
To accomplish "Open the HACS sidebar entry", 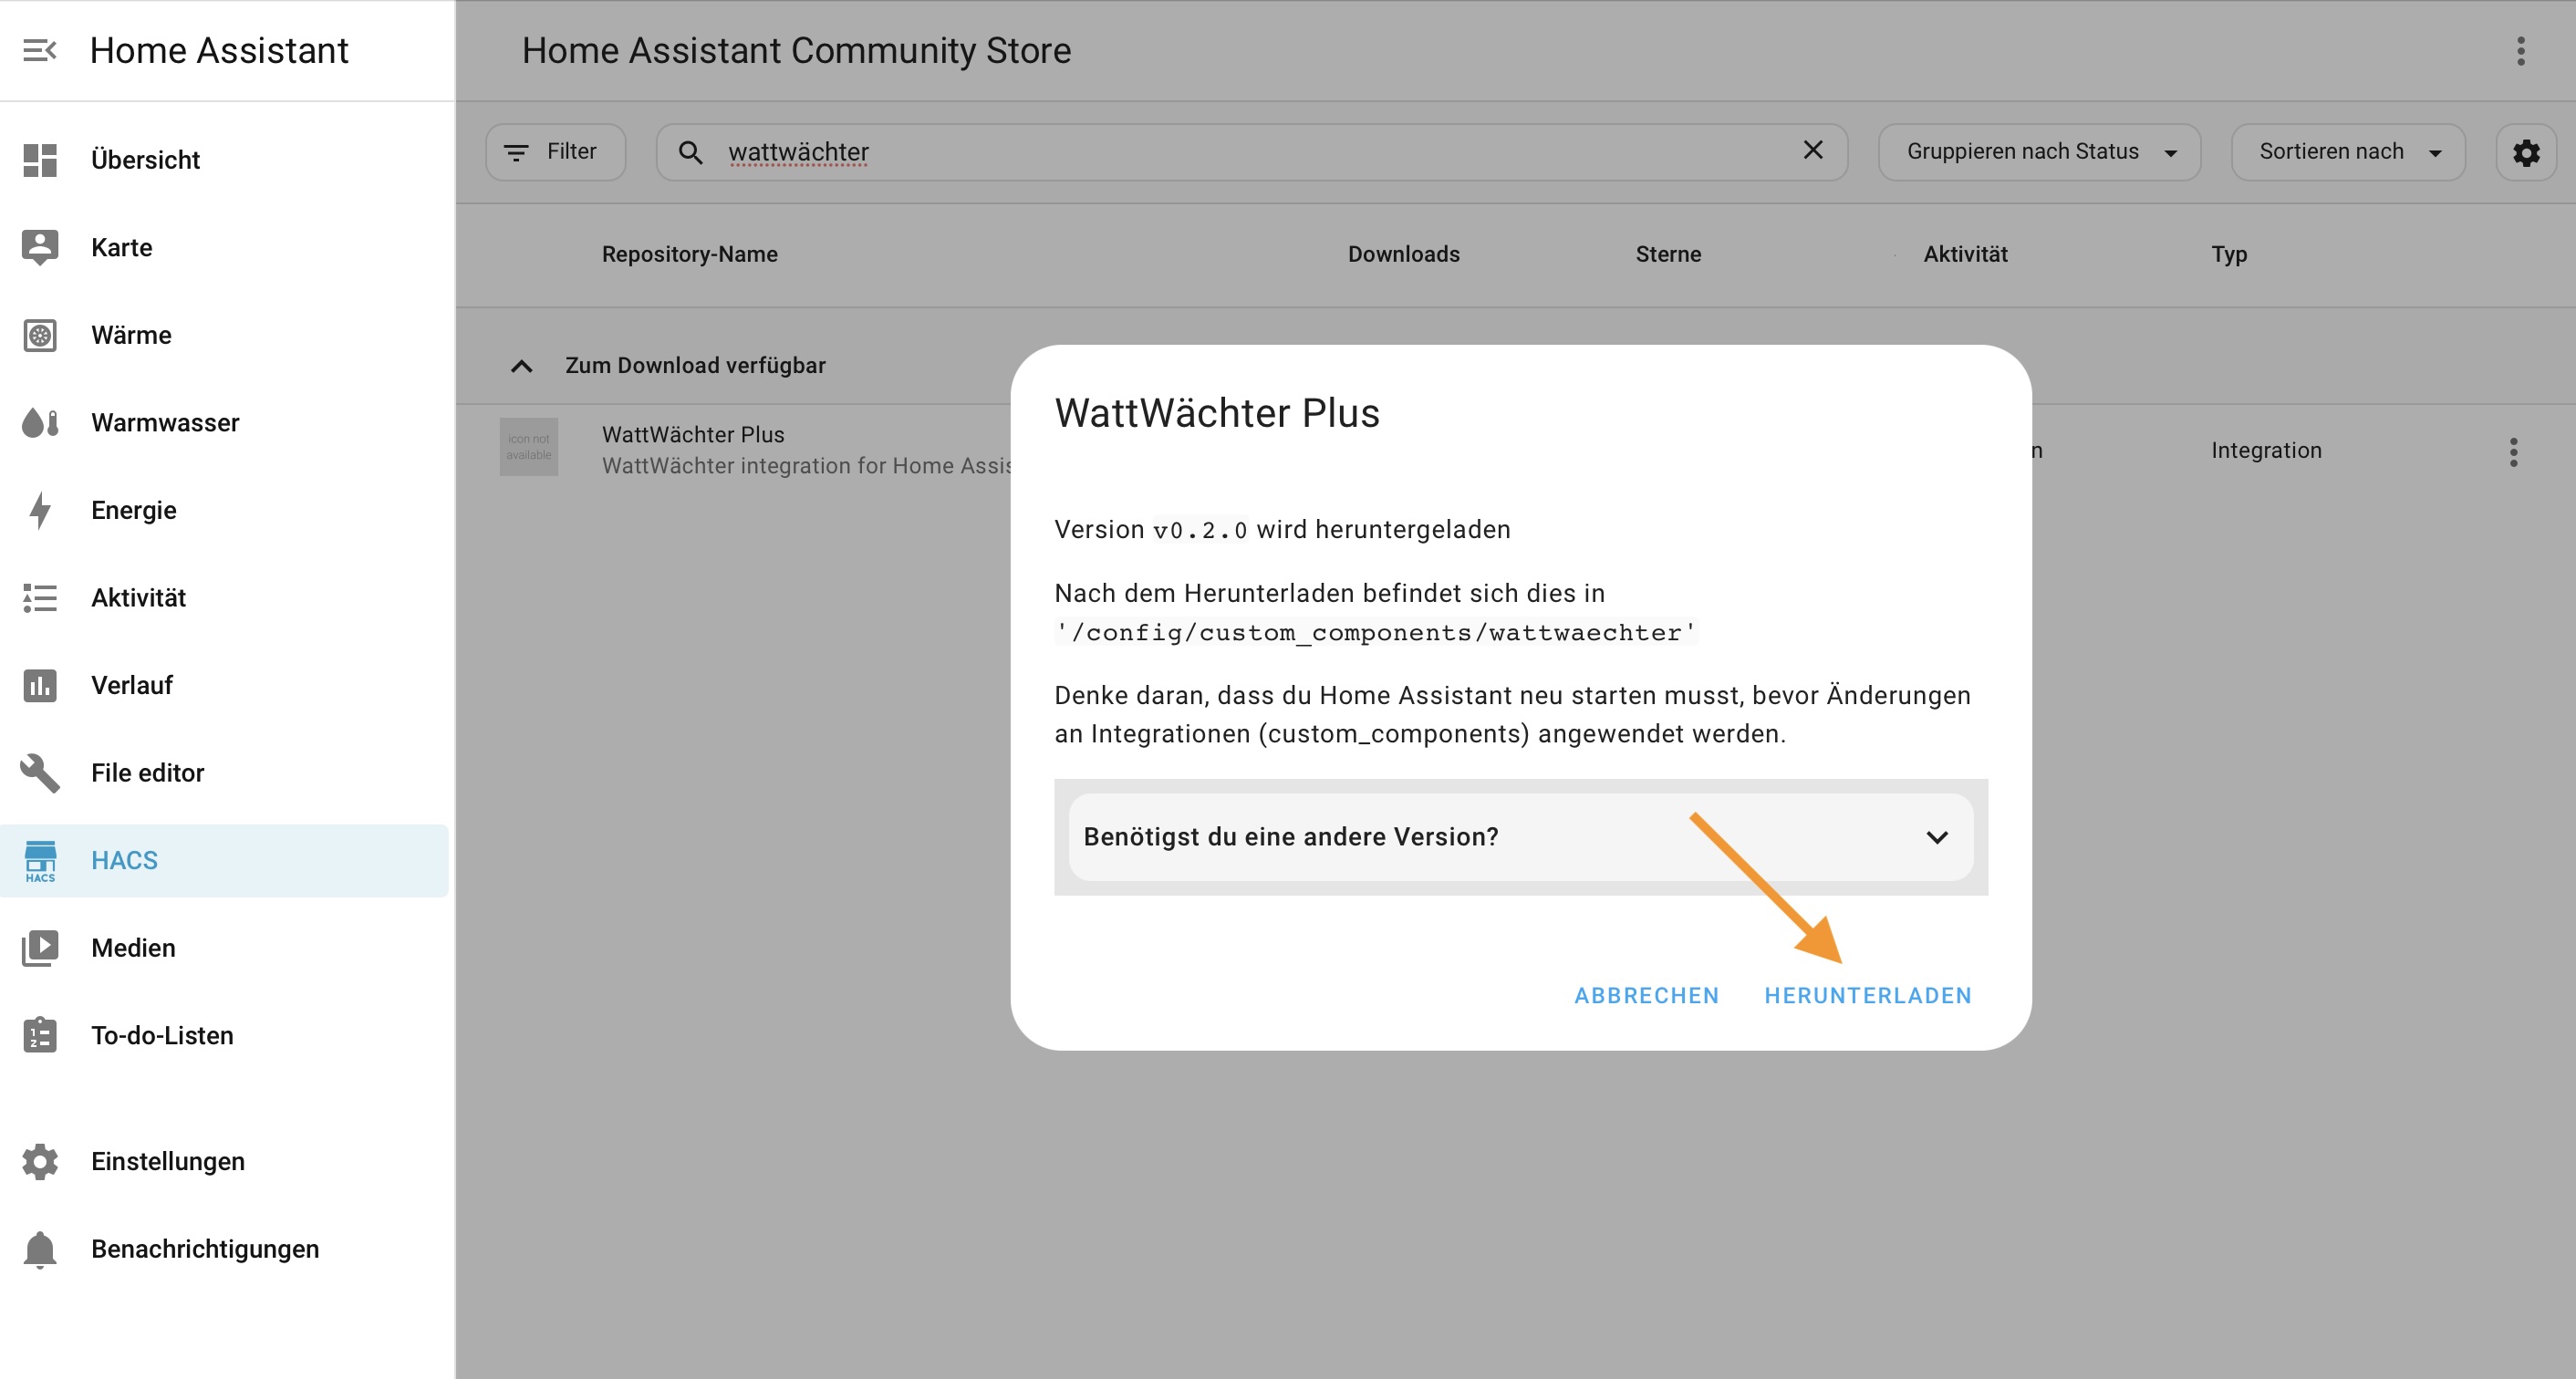I will pos(124,860).
